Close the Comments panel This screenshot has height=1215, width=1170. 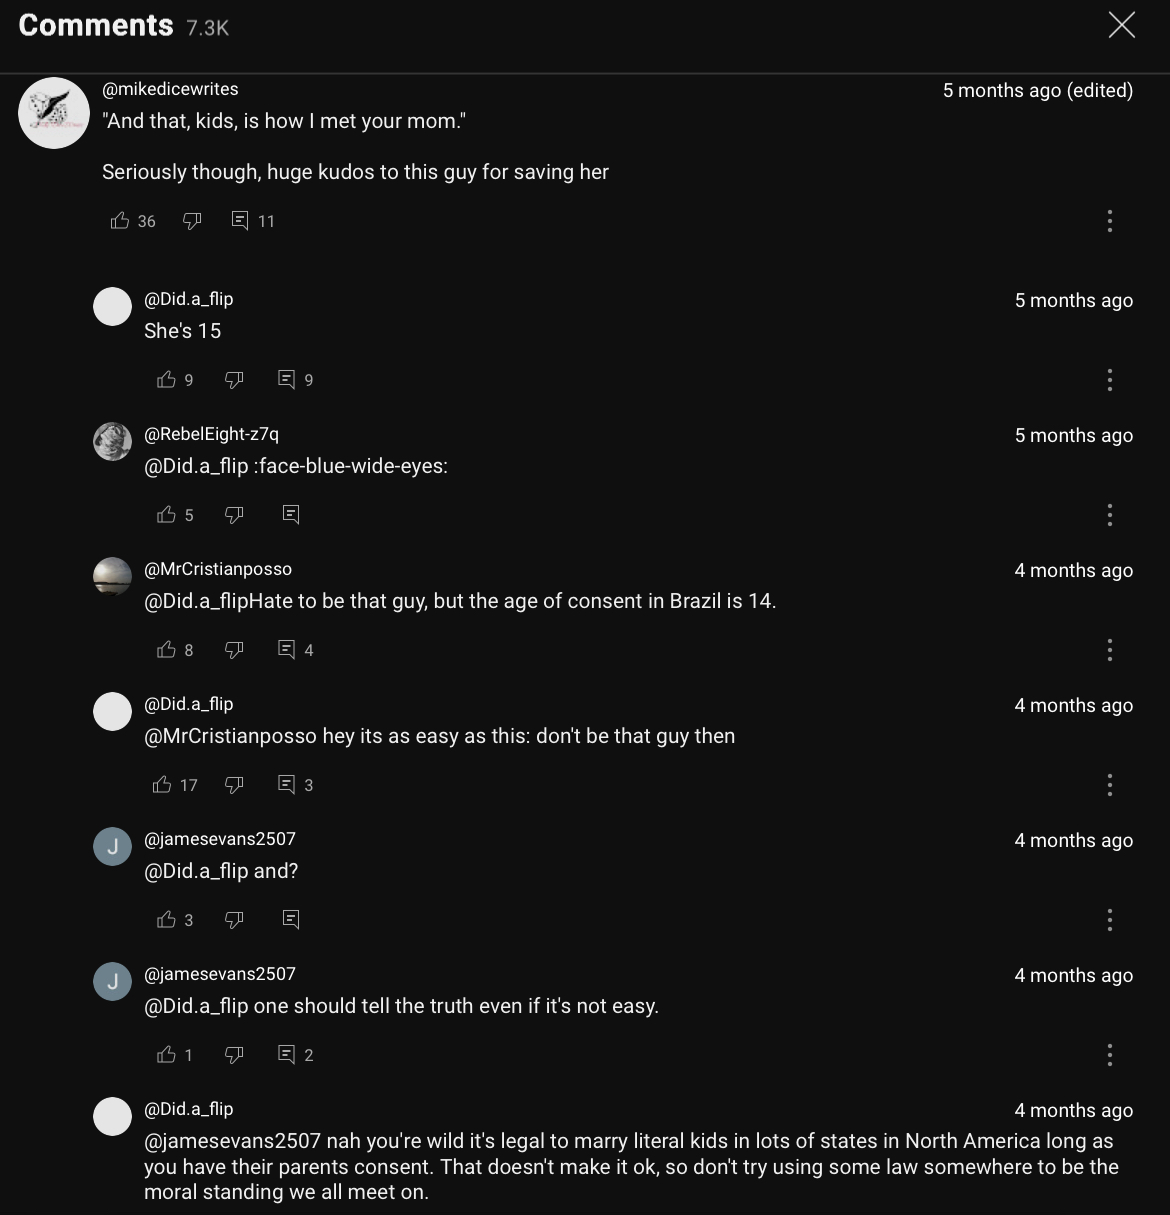point(1122,25)
